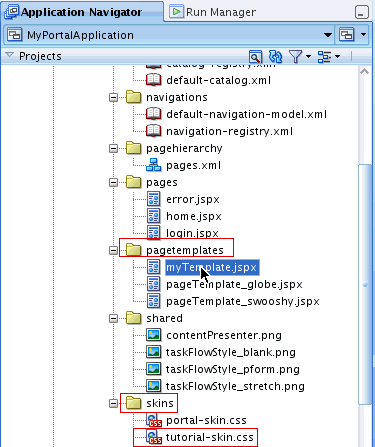This screenshot has height=447, width=375.
Task: Select the pagetemplates folder
Action: 185,250
